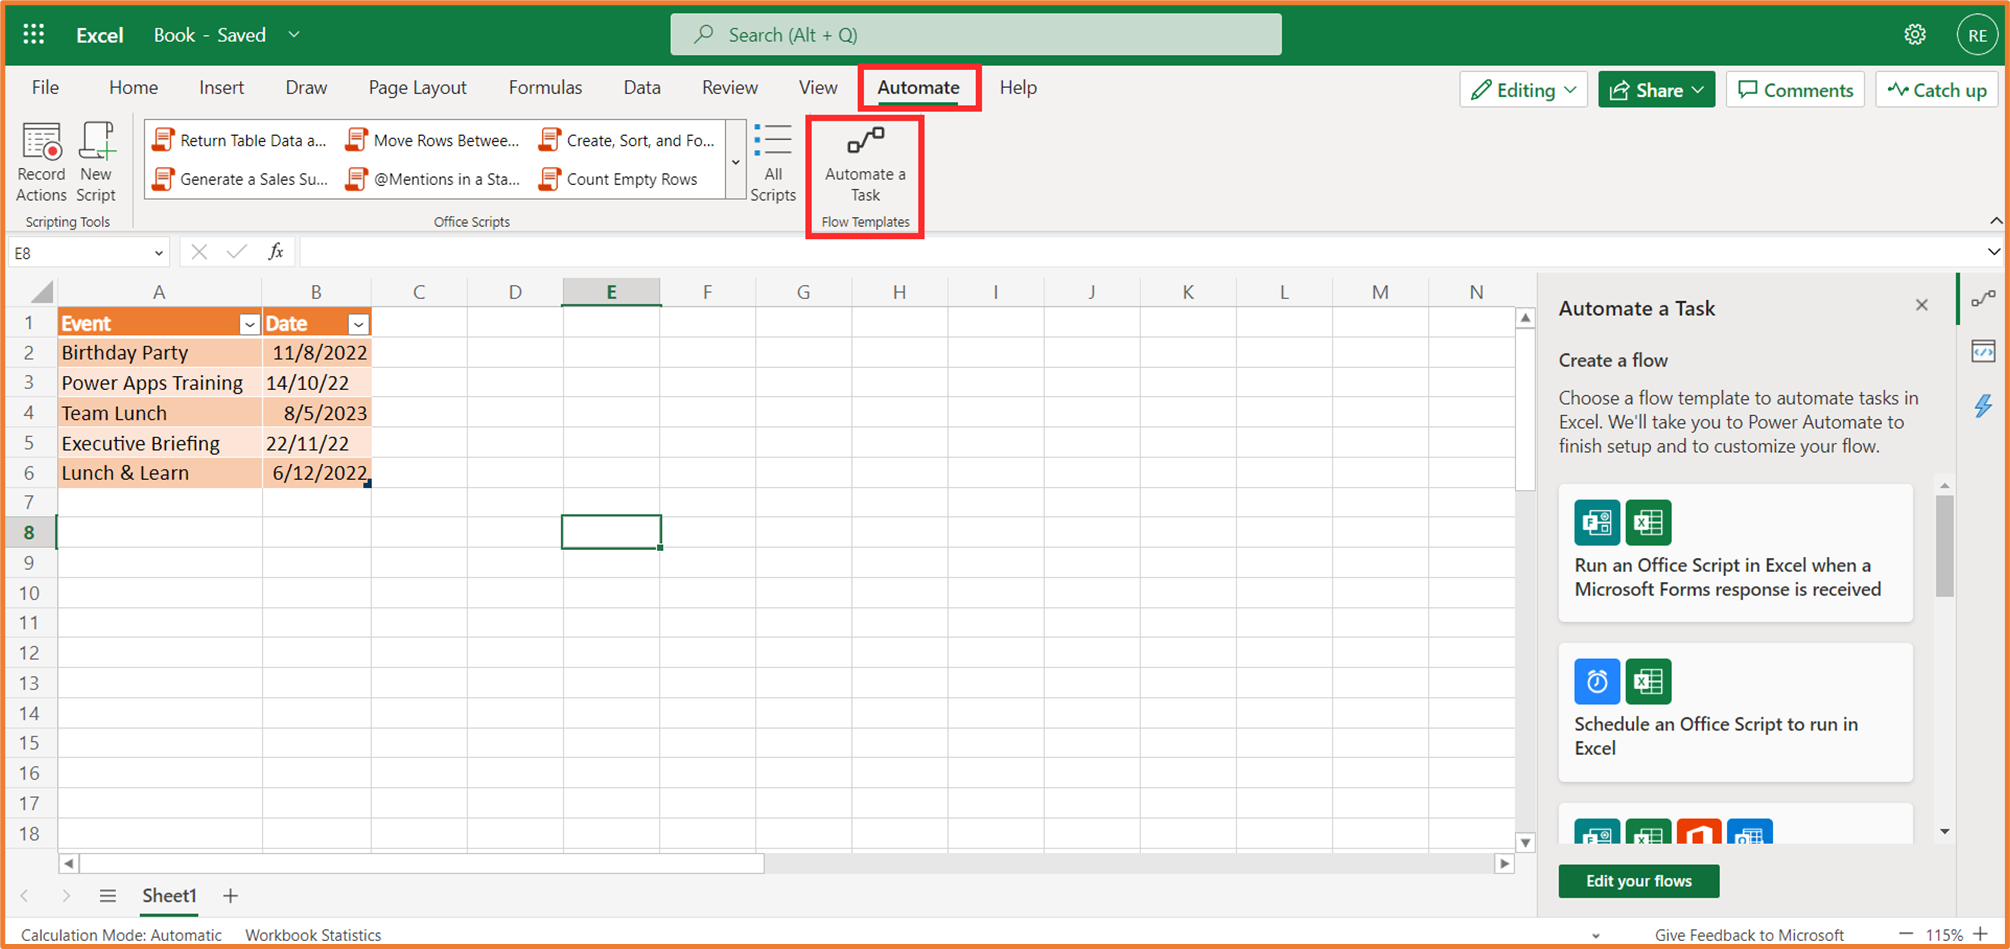Switch to the Formulas tab

(545, 88)
